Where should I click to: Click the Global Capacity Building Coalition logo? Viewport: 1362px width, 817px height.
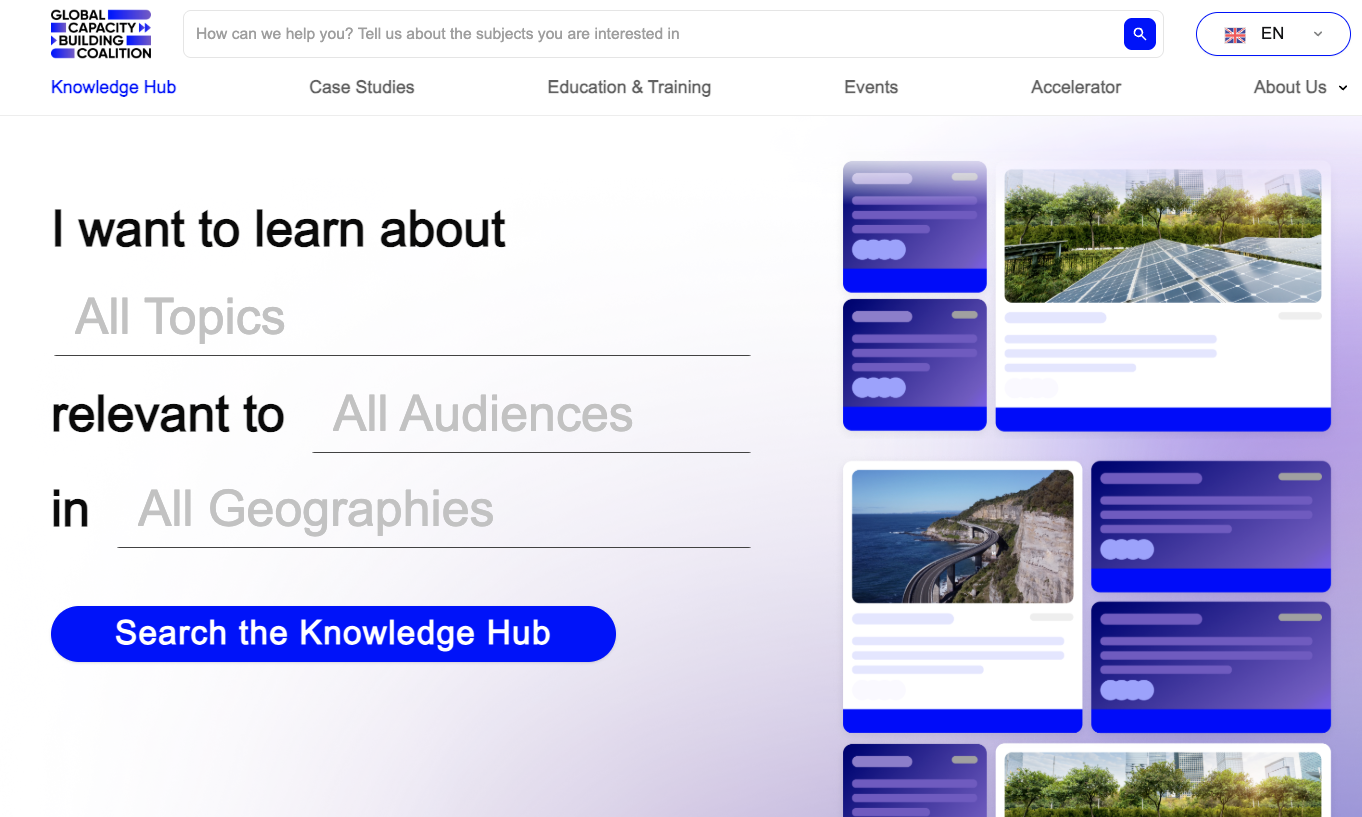point(101,33)
